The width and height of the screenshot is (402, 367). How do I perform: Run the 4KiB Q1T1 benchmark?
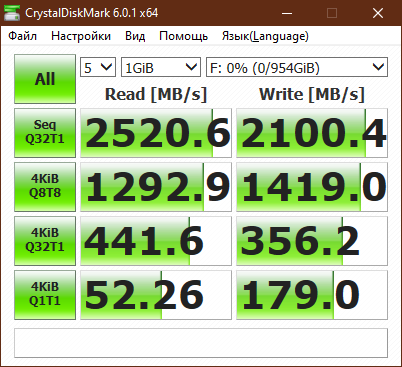point(45,295)
